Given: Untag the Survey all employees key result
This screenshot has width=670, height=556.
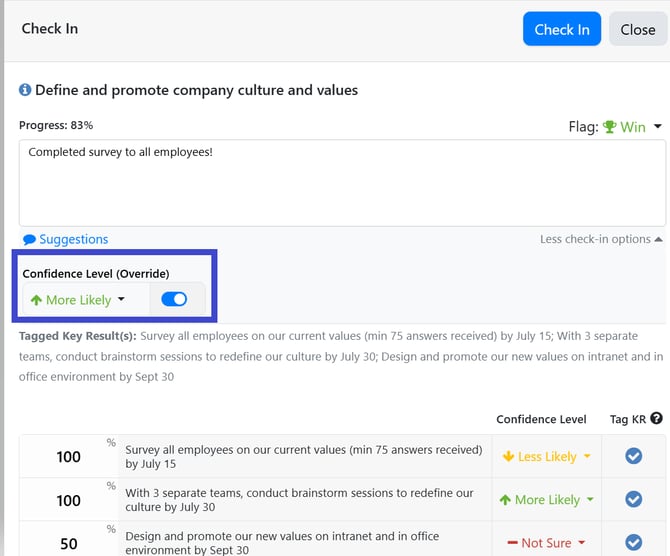Looking at the screenshot, I should tap(633, 456).
